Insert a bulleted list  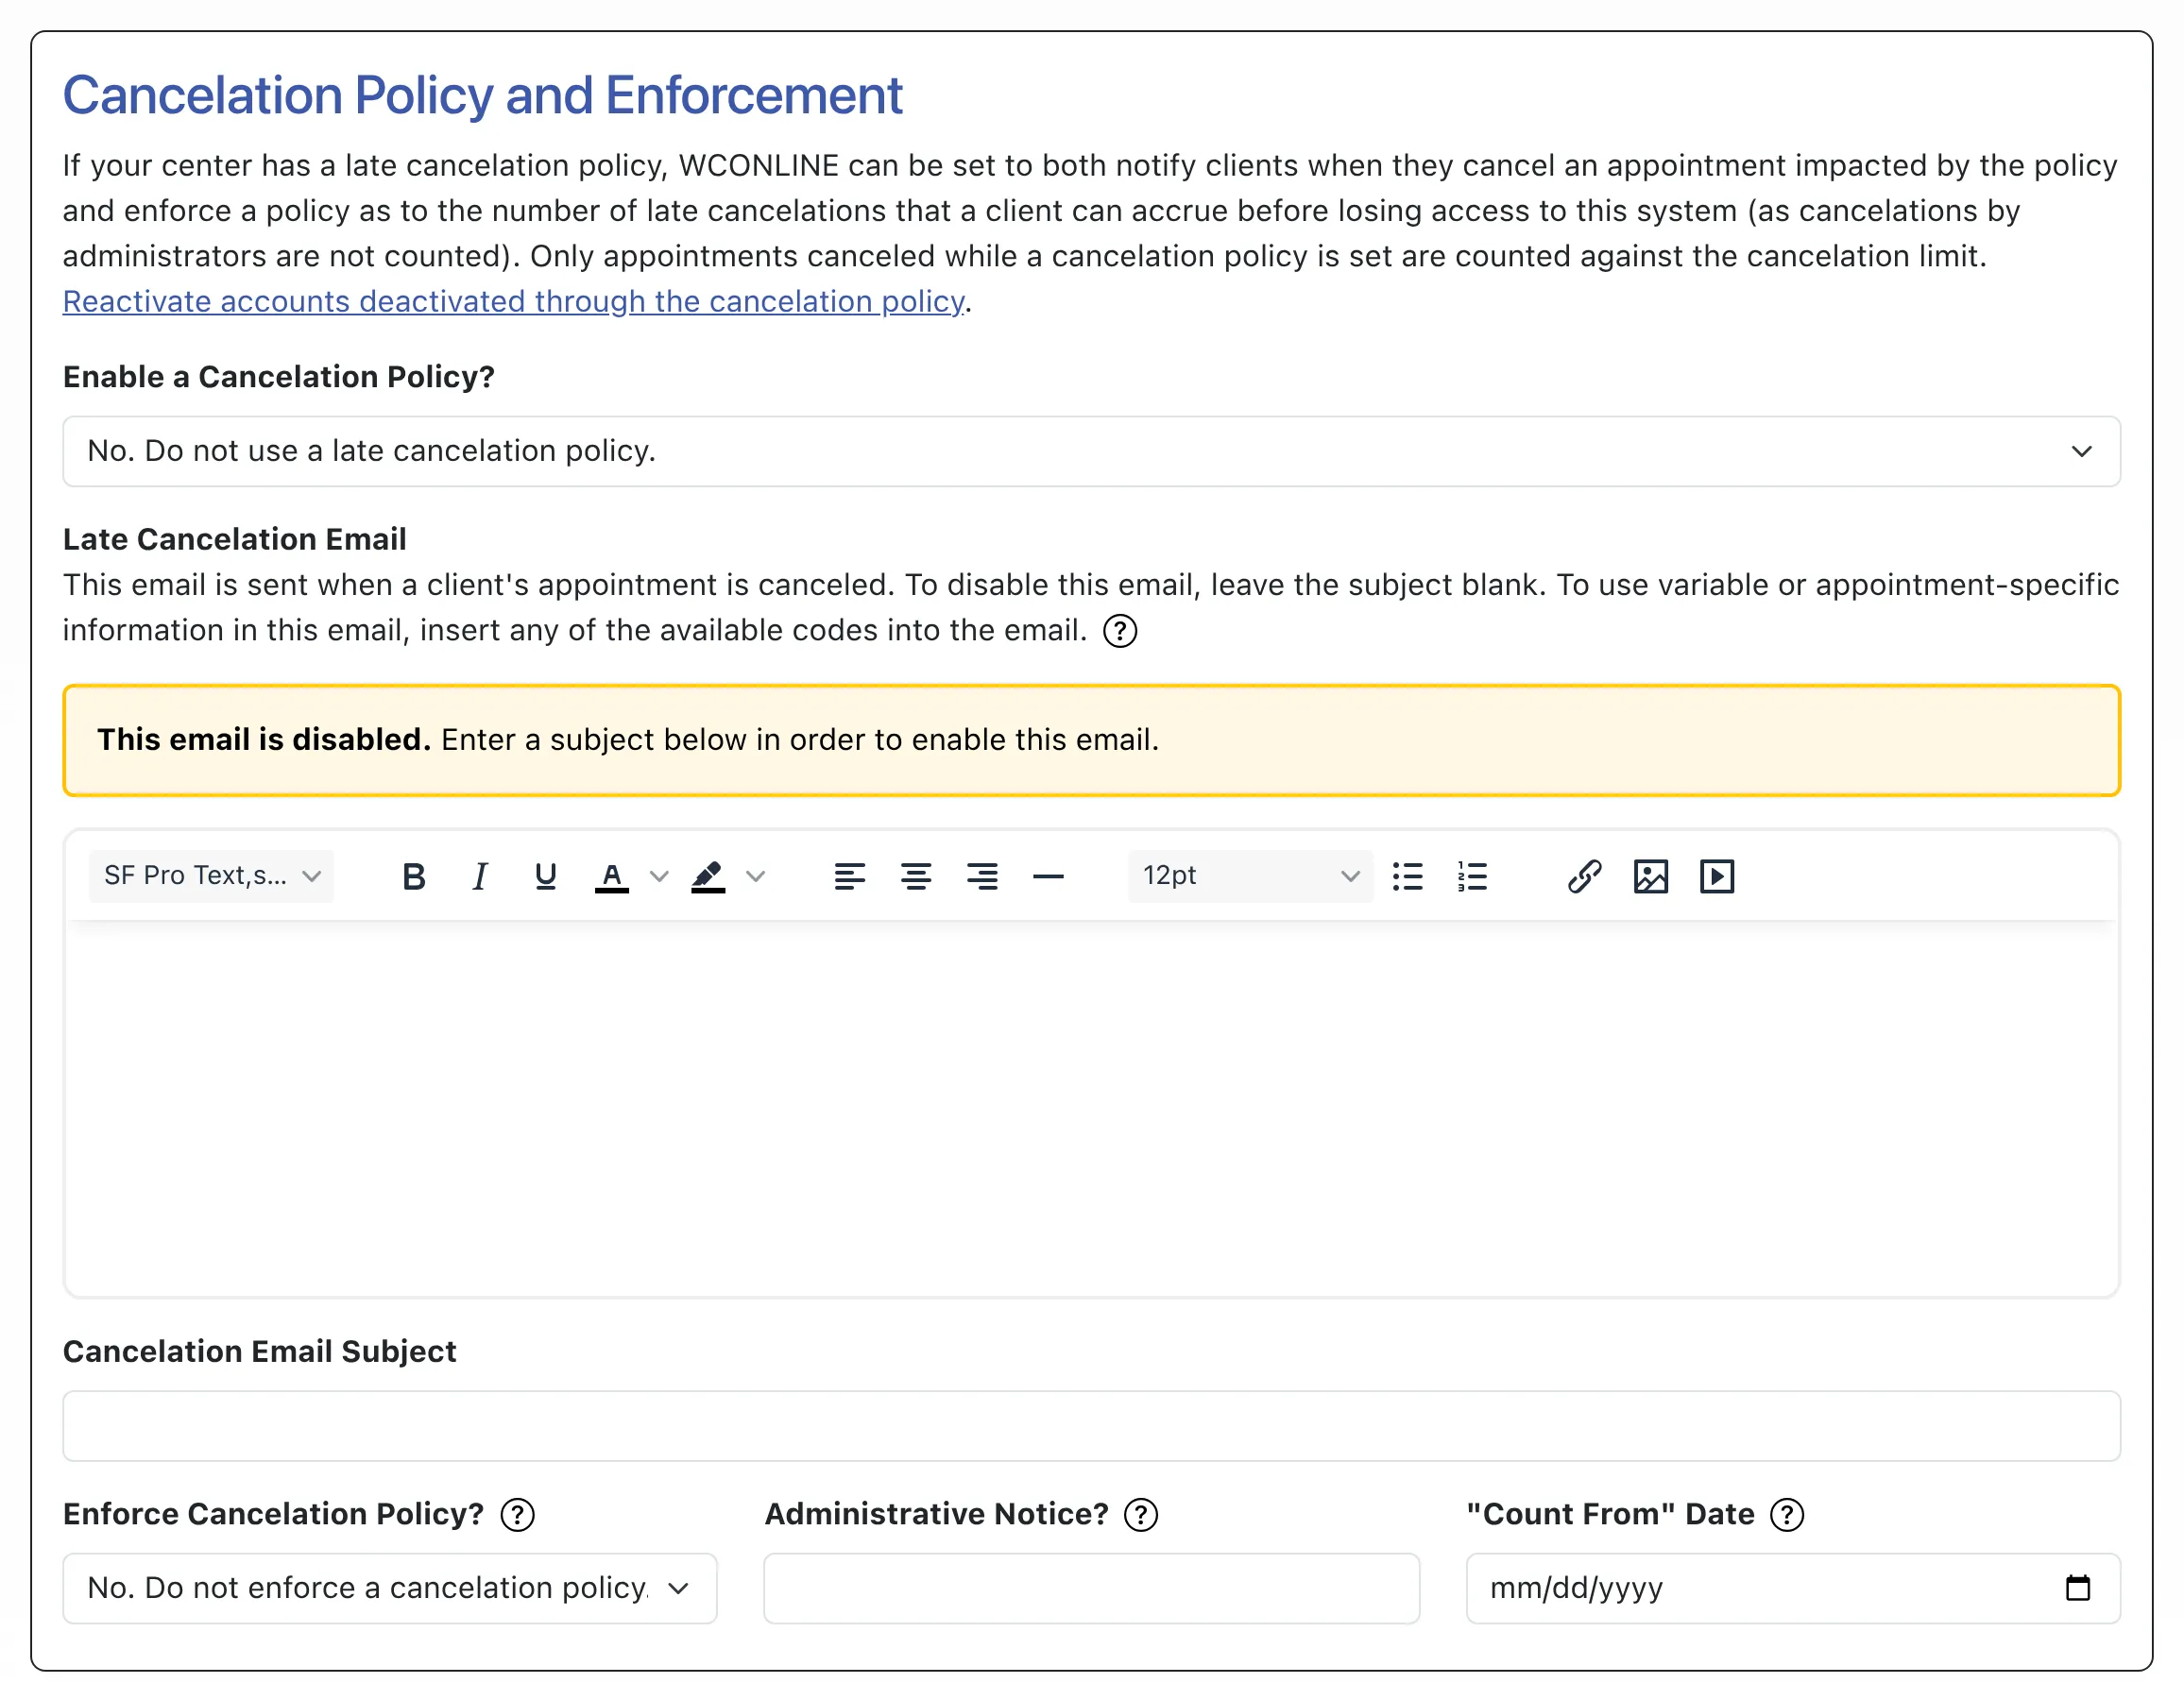tap(1407, 876)
